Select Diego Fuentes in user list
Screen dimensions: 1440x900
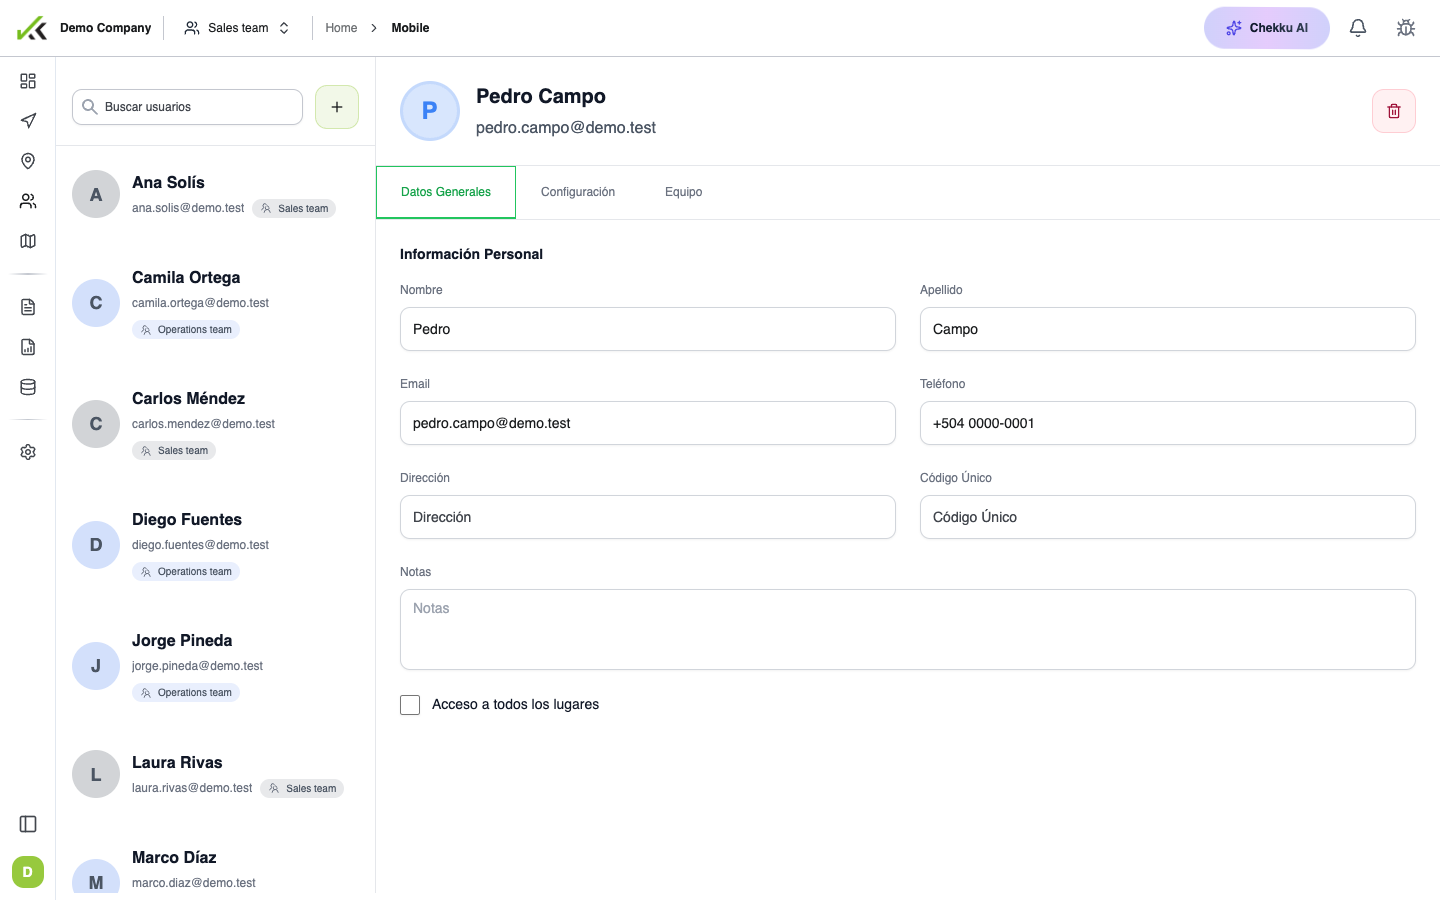pos(216,544)
